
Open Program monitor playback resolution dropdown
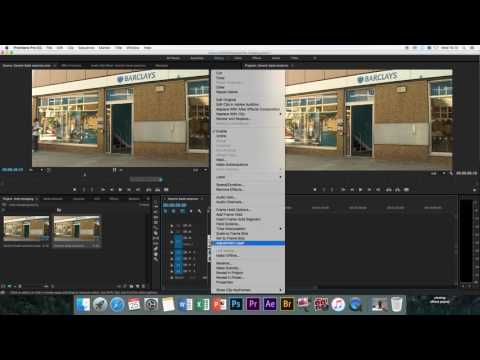pyautogui.click(x=437, y=173)
